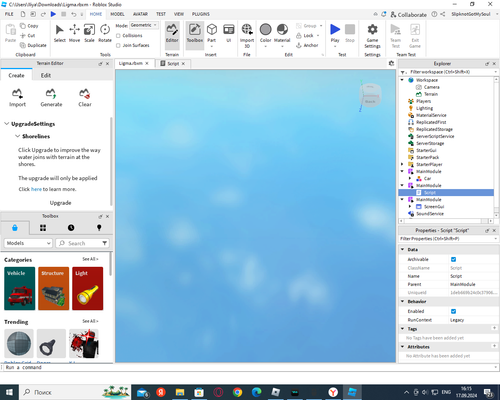Open the Vehicle category thumbnail
The height and width of the screenshot is (400, 500).
(20, 288)
